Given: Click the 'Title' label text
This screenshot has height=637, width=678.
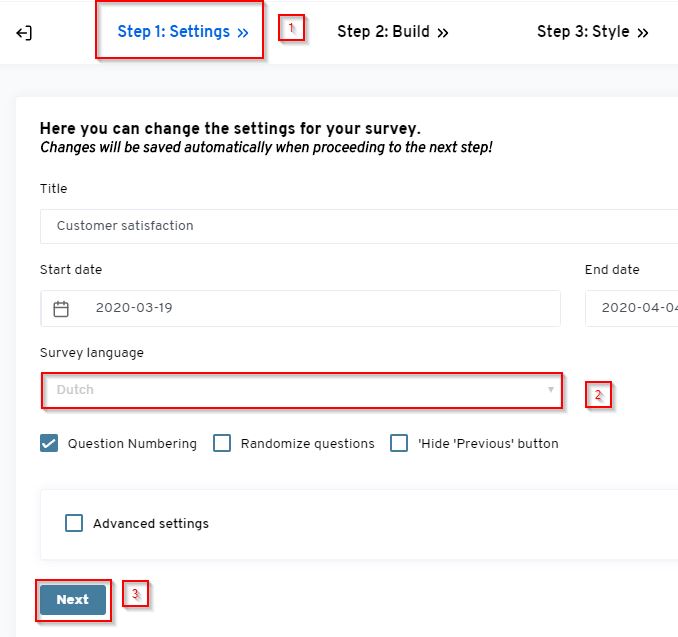Looking at the screenshot, I should [54, 189].
